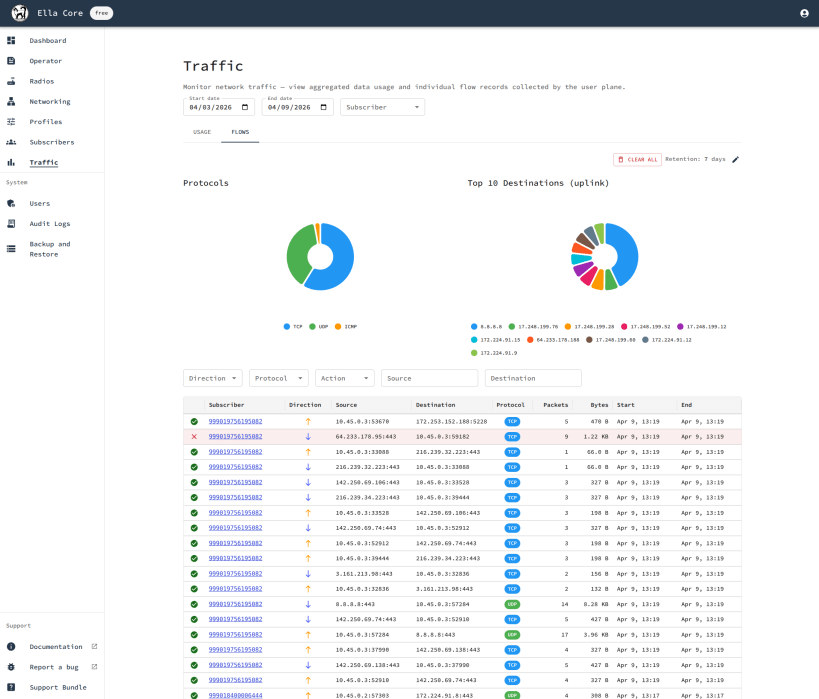Open the user account avatar icon
Viewport: 819px width, 699px height.
click(x=804, y=13)
